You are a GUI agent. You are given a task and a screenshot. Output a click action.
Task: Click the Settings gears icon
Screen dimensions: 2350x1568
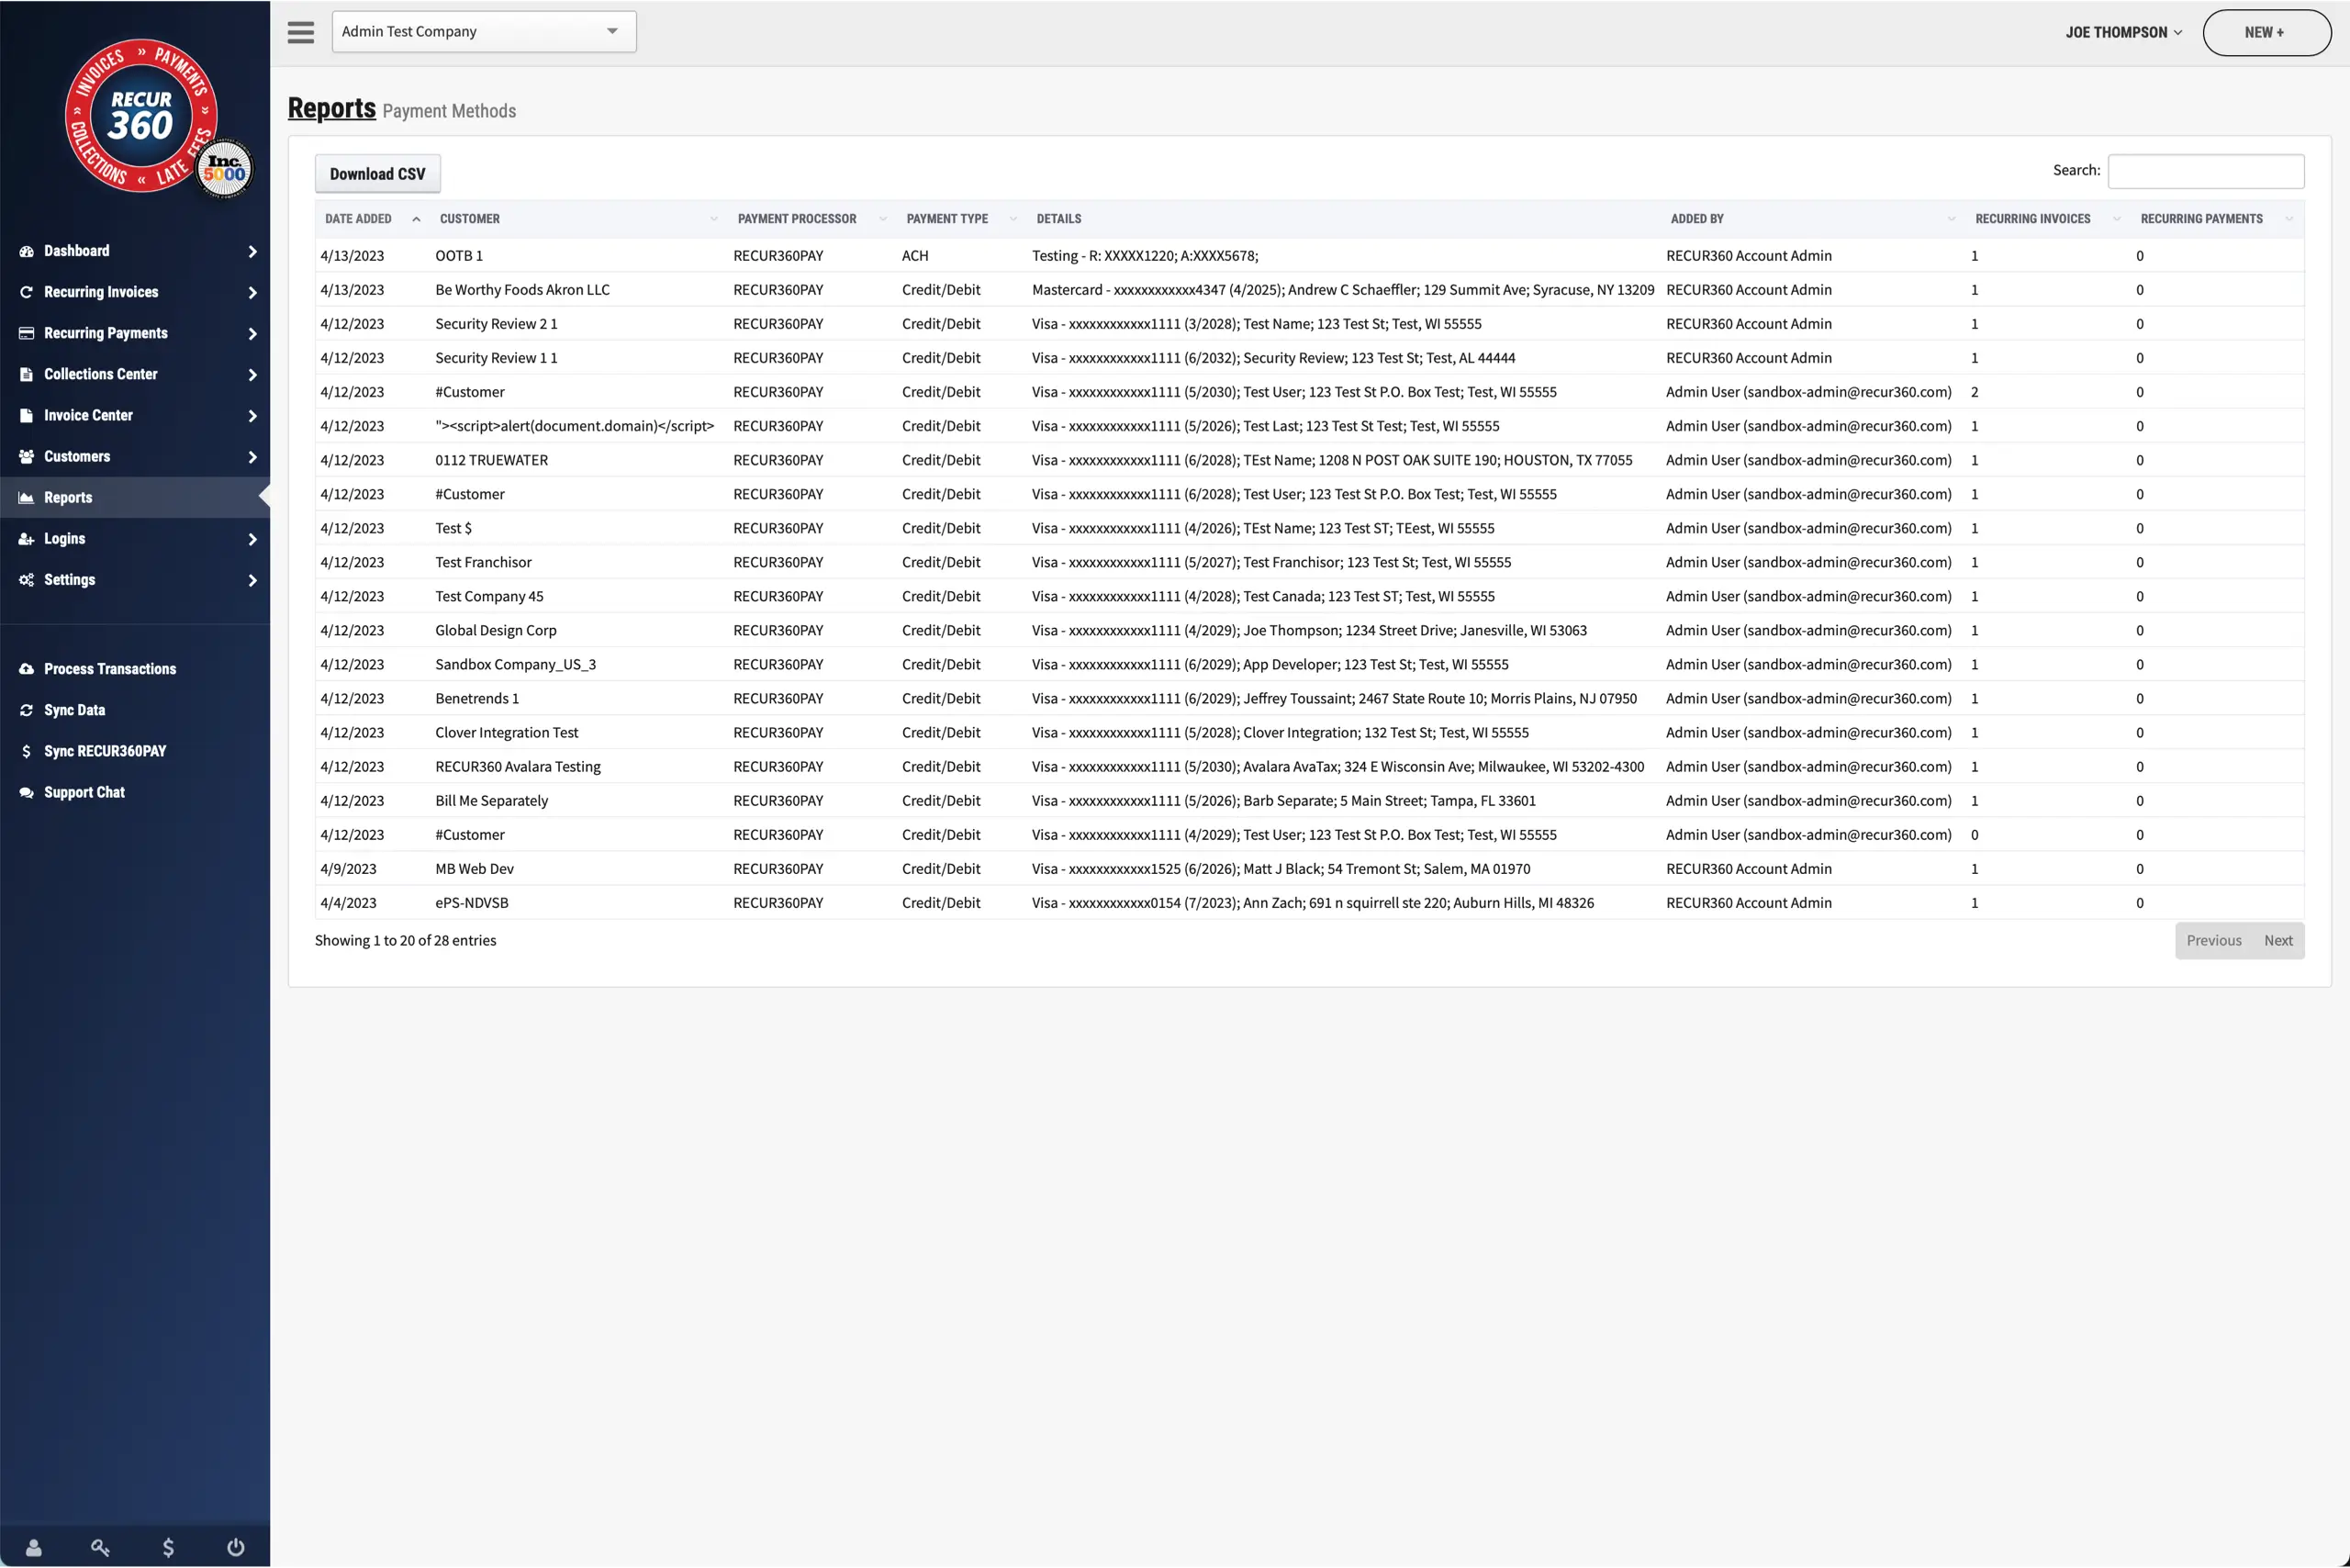pyautogui.click(x=27, y=579)
